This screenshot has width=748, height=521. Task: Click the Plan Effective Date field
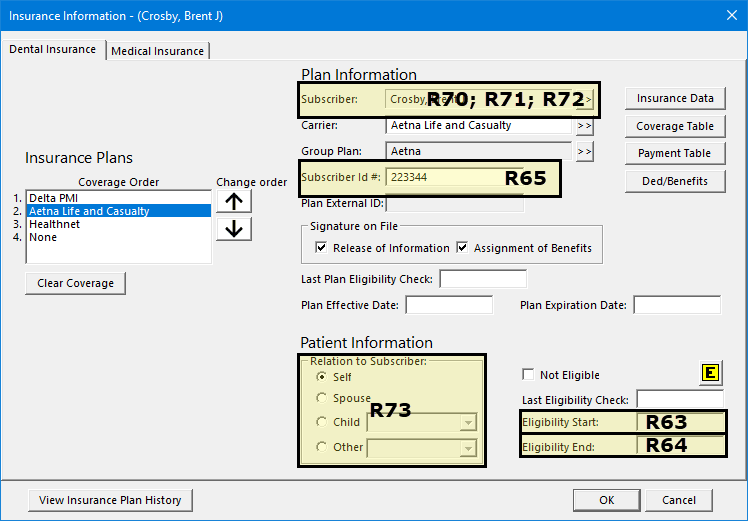tap(448, 305)
